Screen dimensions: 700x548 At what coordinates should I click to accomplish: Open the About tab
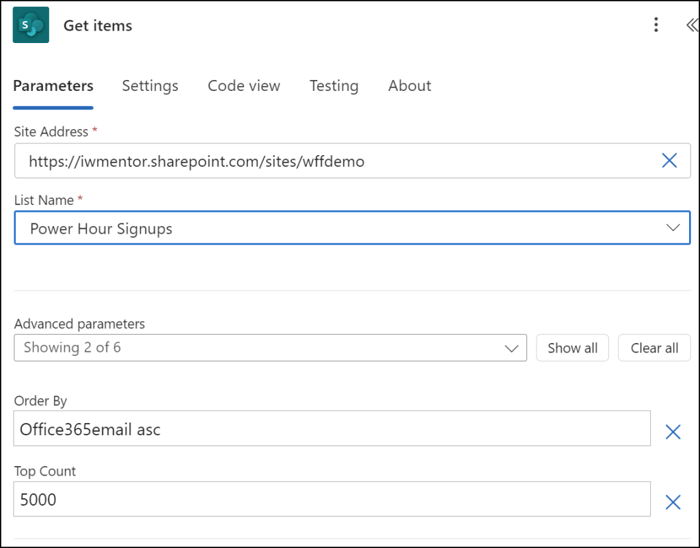pos(410,86)
